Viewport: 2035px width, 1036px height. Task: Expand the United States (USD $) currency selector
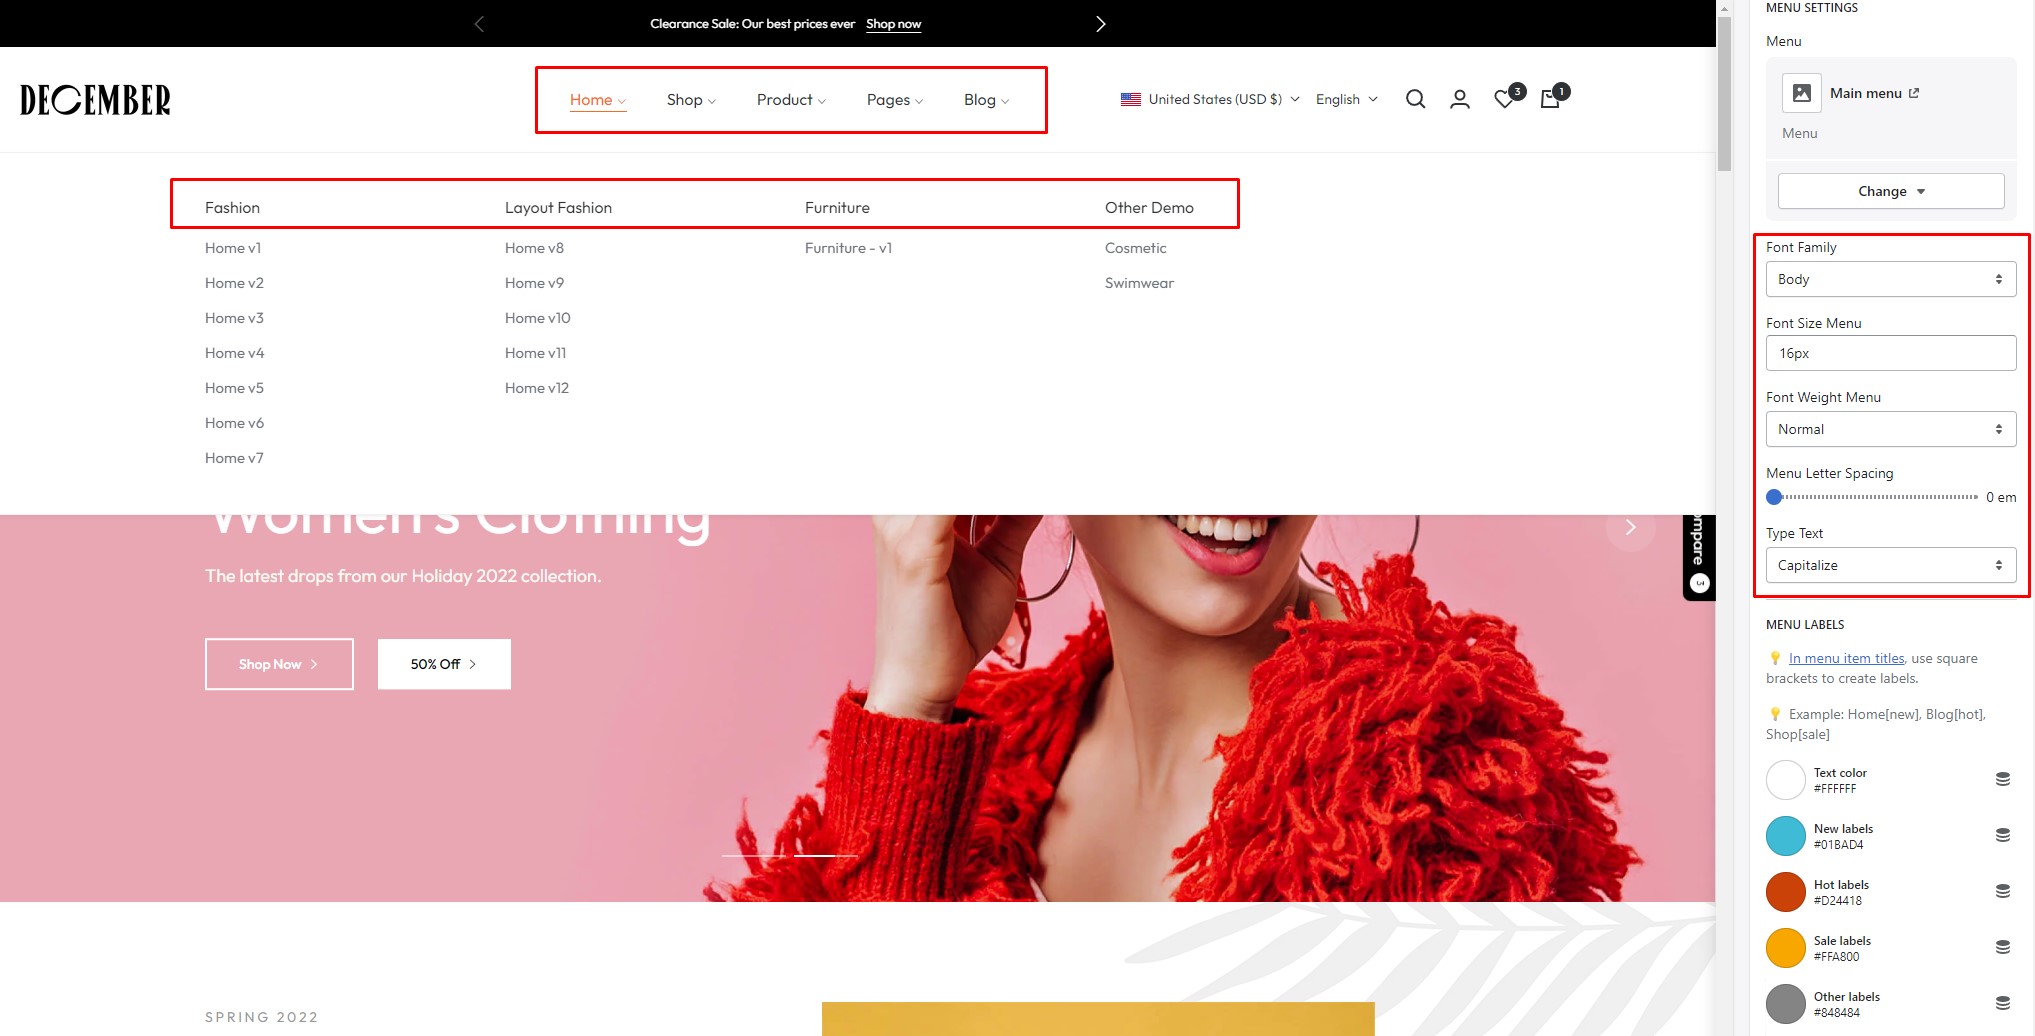point(1210,99)
